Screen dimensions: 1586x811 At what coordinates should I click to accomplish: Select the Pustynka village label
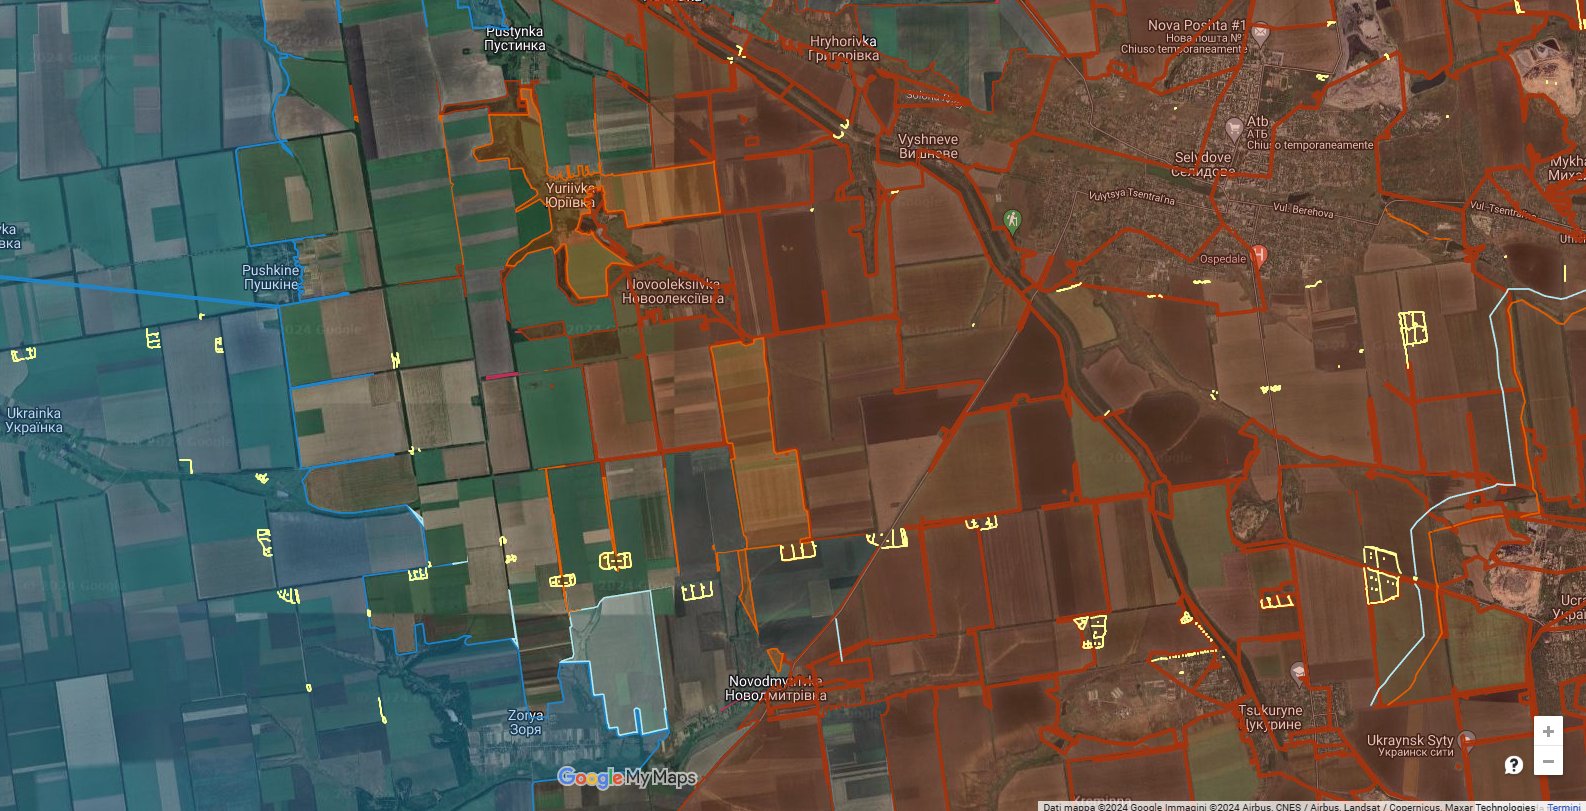point(515,38)
